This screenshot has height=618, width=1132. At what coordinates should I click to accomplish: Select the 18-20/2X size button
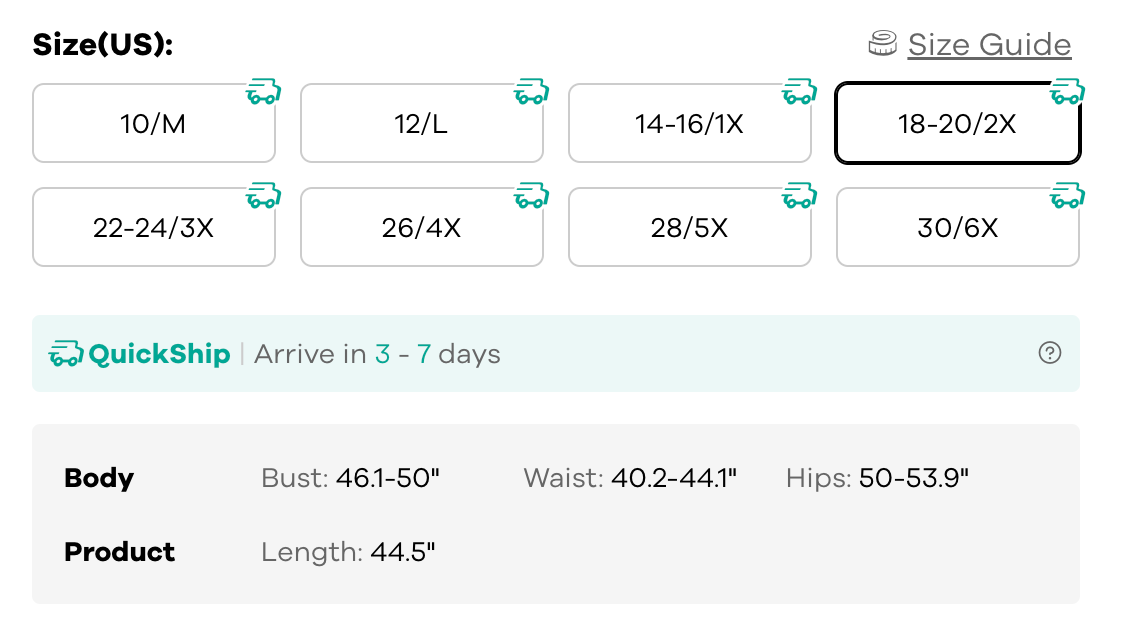957,124
